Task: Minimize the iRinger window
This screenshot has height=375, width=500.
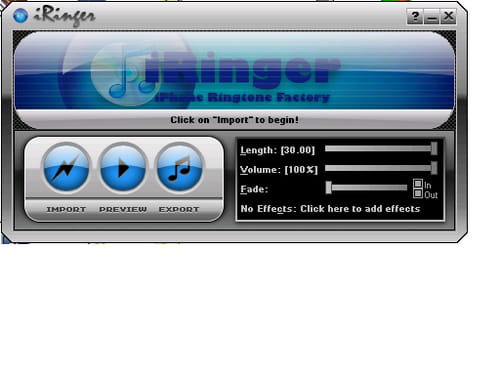Action: 432,16
